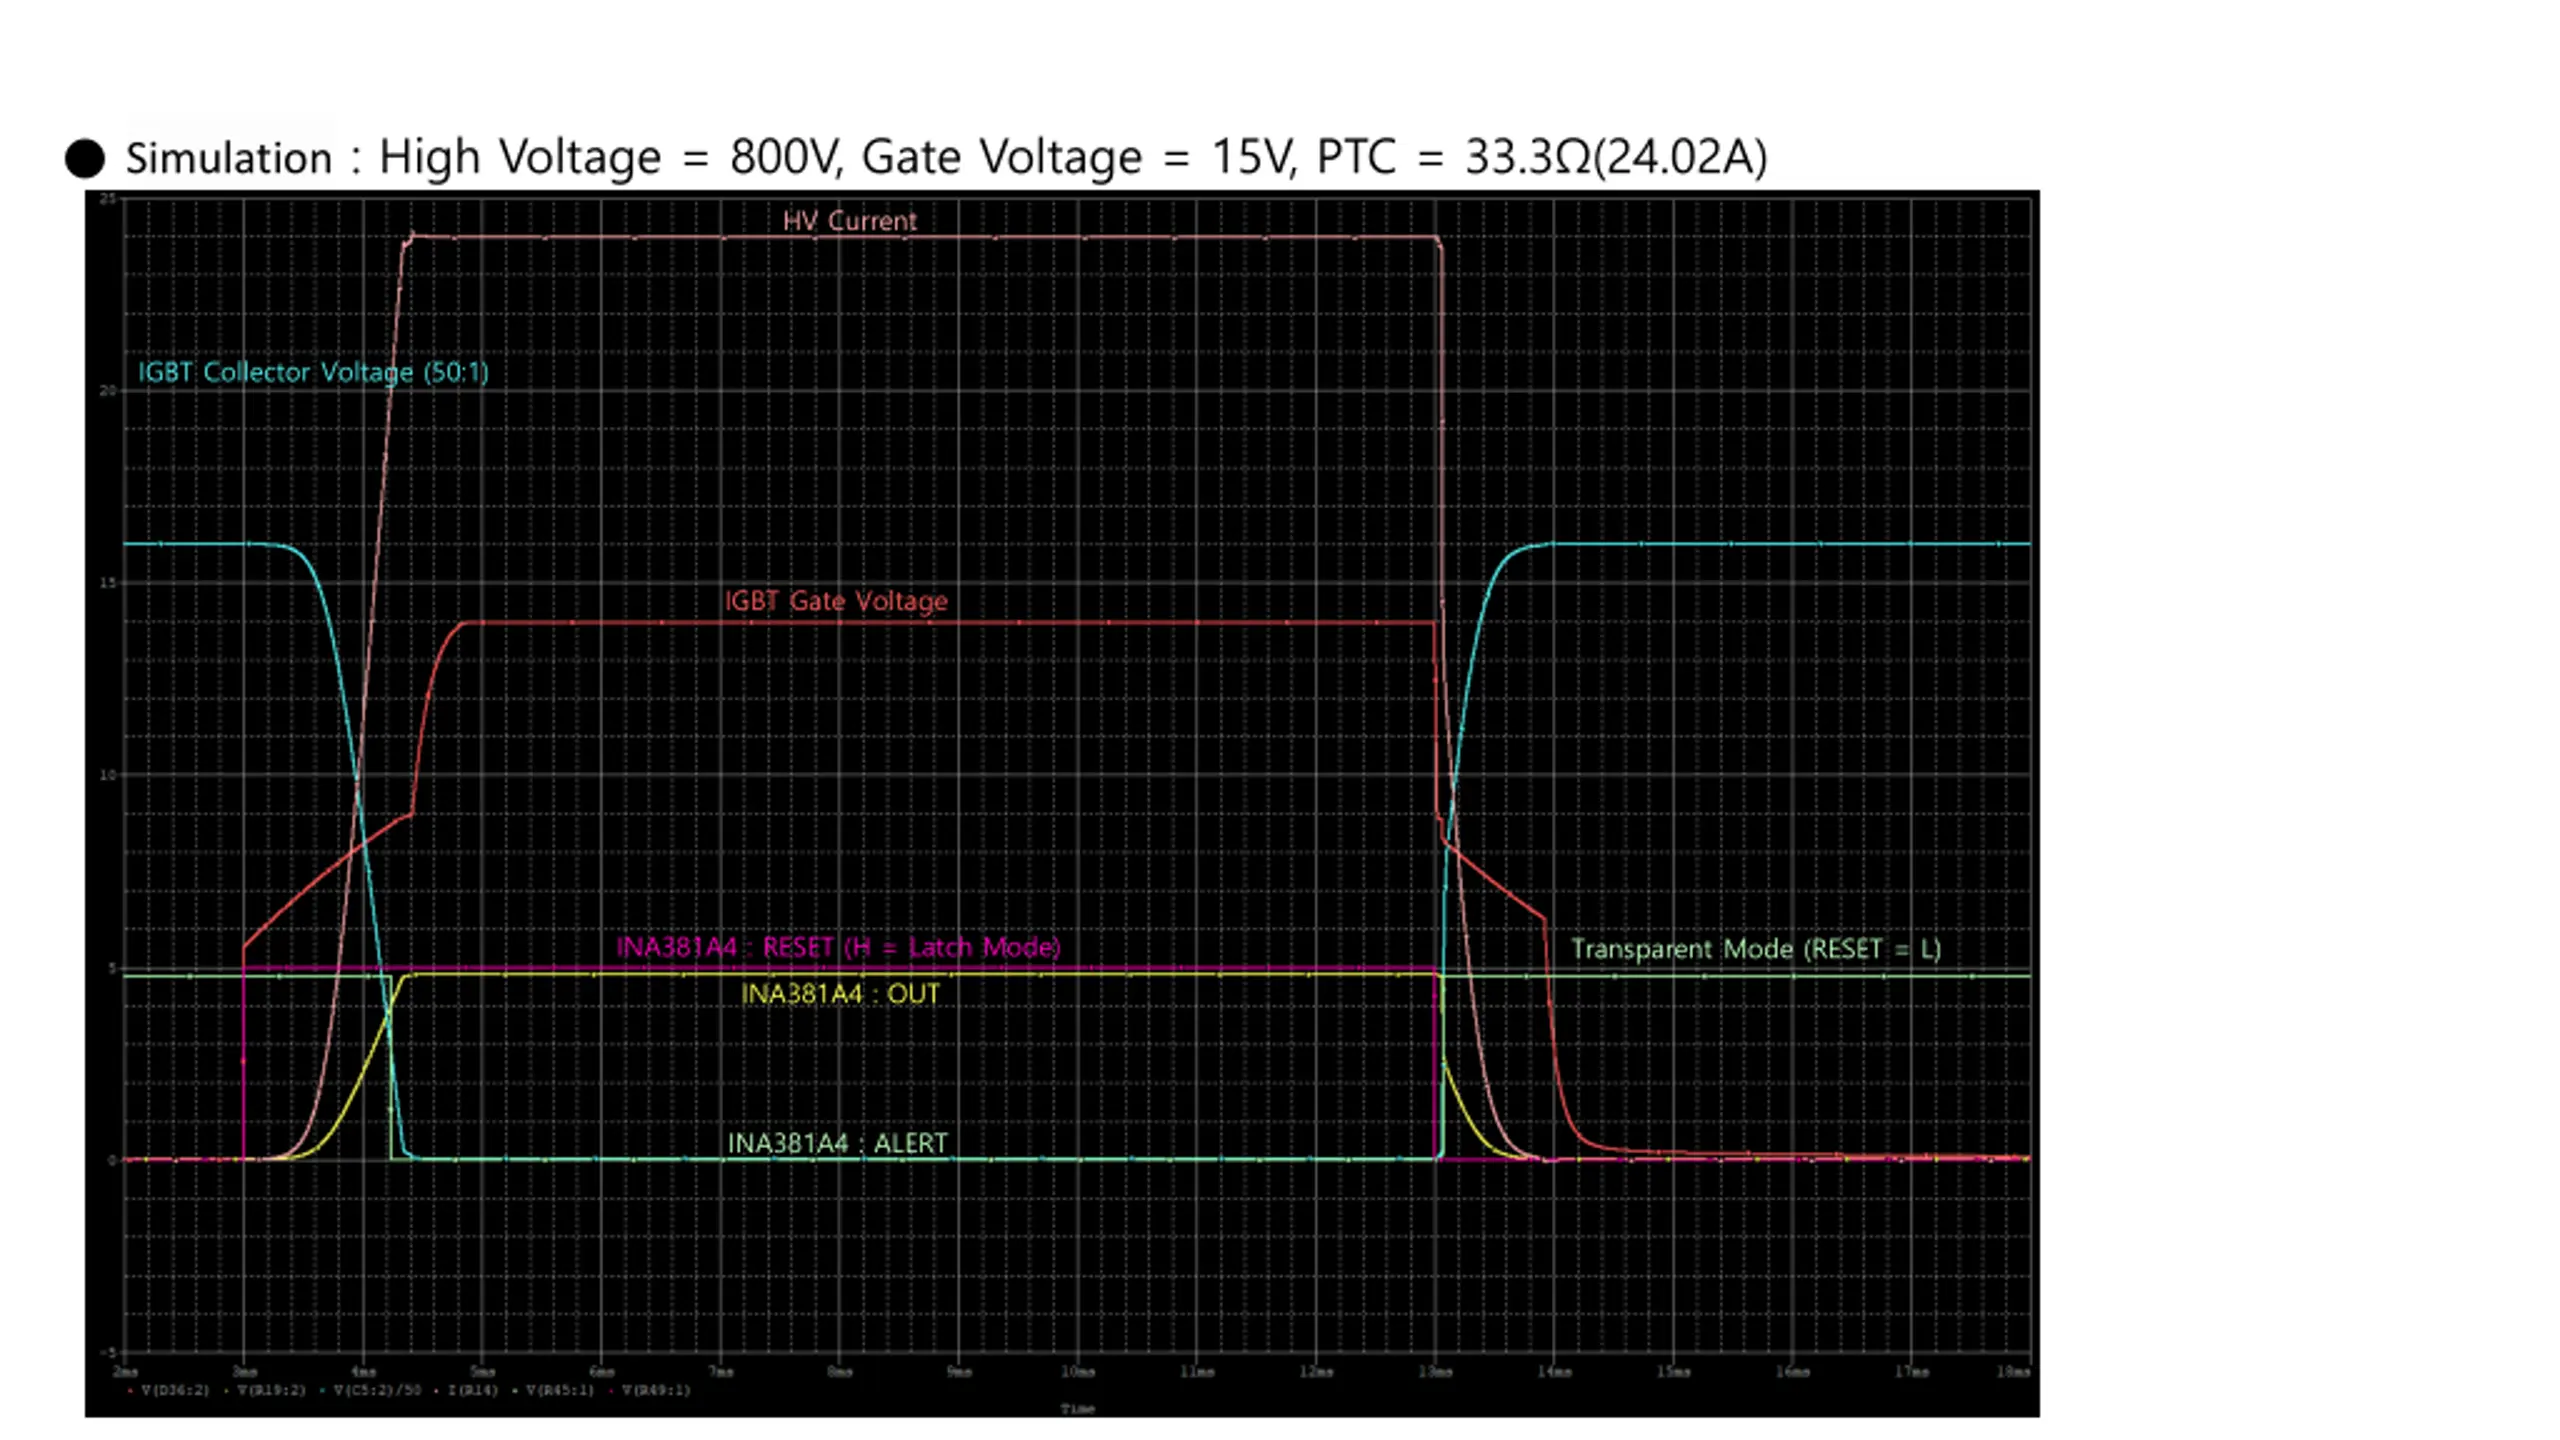This screenshot has width=2560, height=1440.
Task: Click the 'INA381A4 : OUT' label
Action: (840, 994)
